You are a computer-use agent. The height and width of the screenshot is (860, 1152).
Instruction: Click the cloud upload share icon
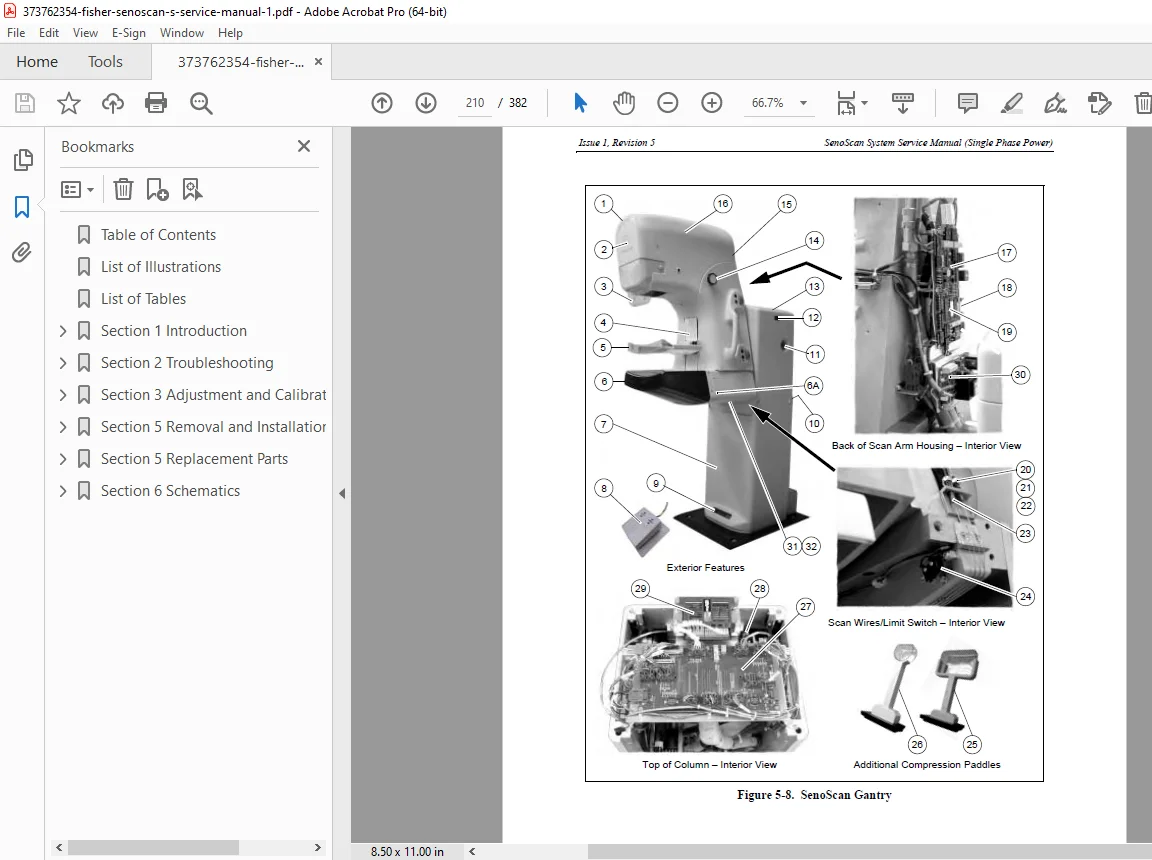pyautogui.click(x=112, y=103)
